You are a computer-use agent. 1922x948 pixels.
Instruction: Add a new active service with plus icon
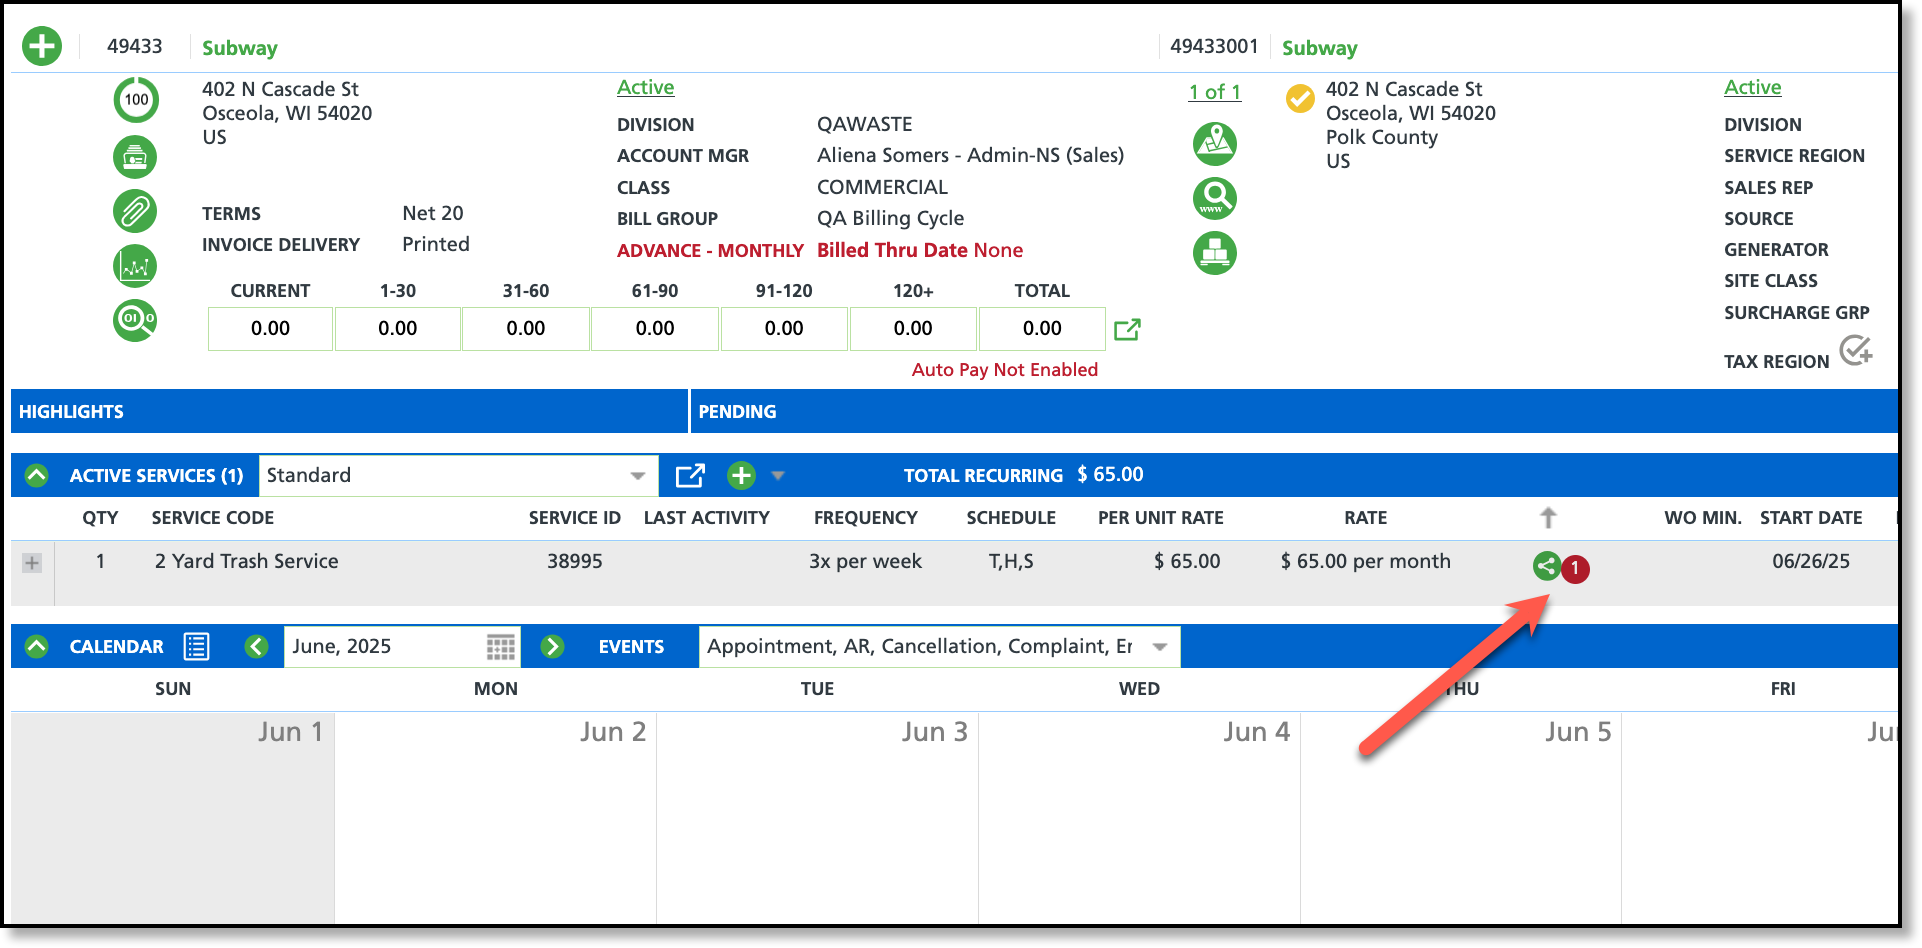pos(741,476)
